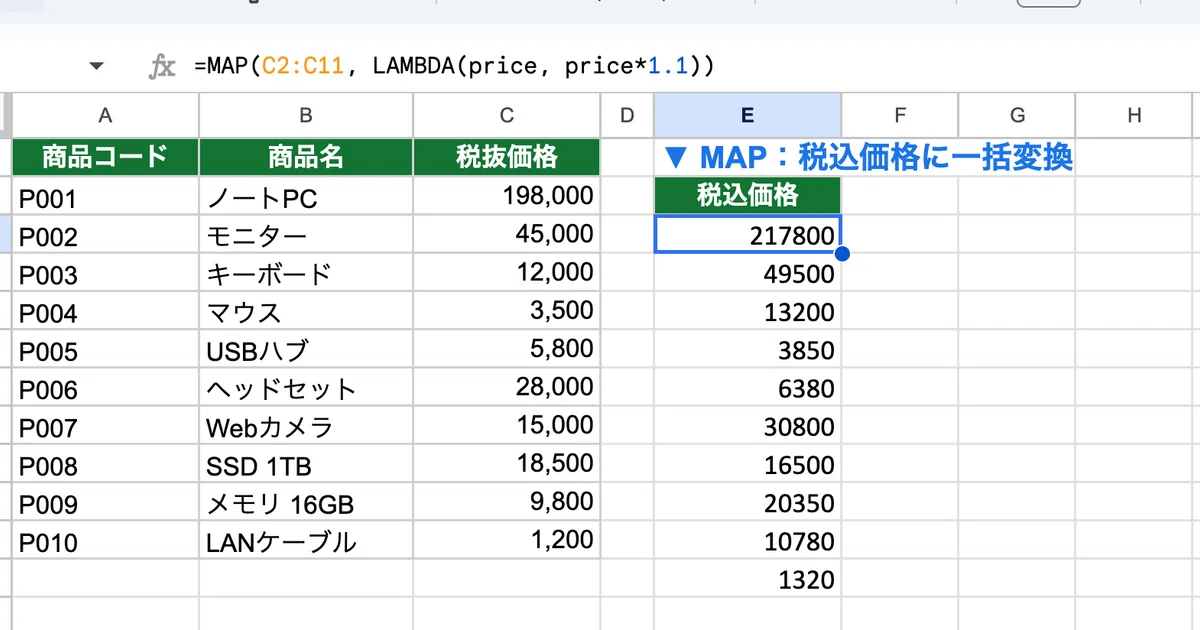
Task: Open the name box dropdown arrow
Action: click(x=96, y=67)
